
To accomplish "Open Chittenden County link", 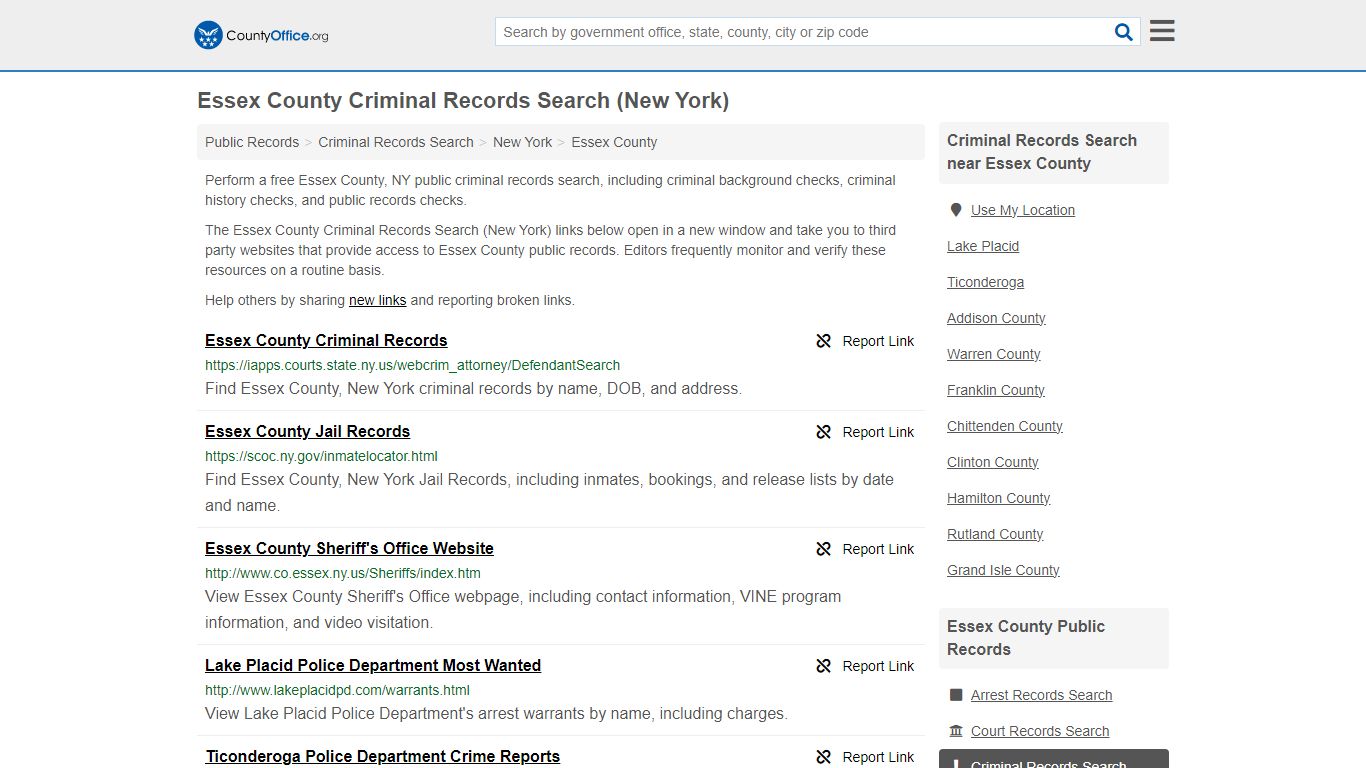I will (x=1004, y=426).
